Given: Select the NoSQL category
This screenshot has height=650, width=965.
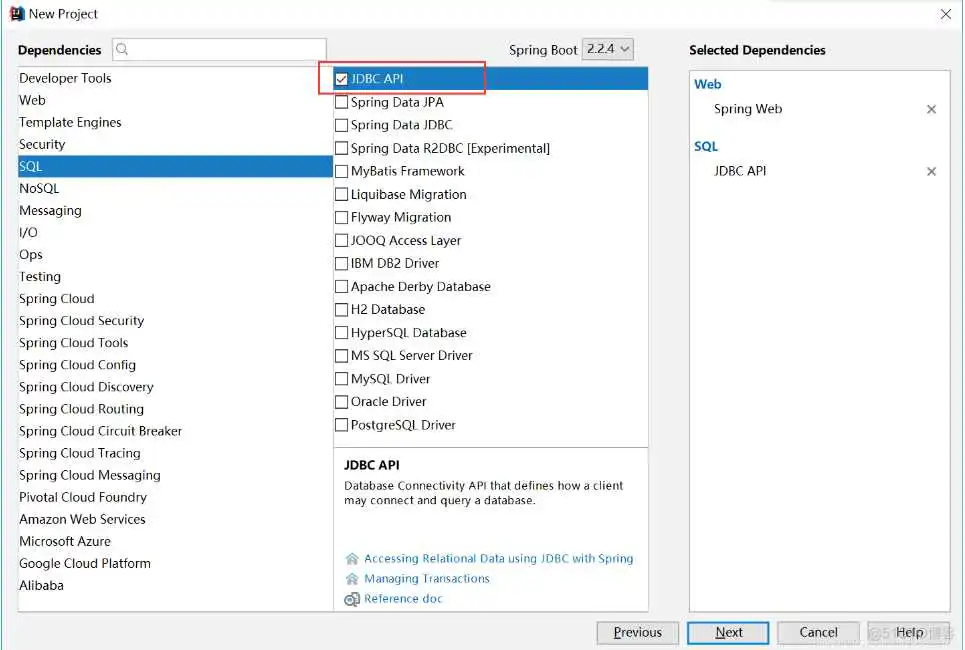Looking at the screenshot, I should 39,188.
